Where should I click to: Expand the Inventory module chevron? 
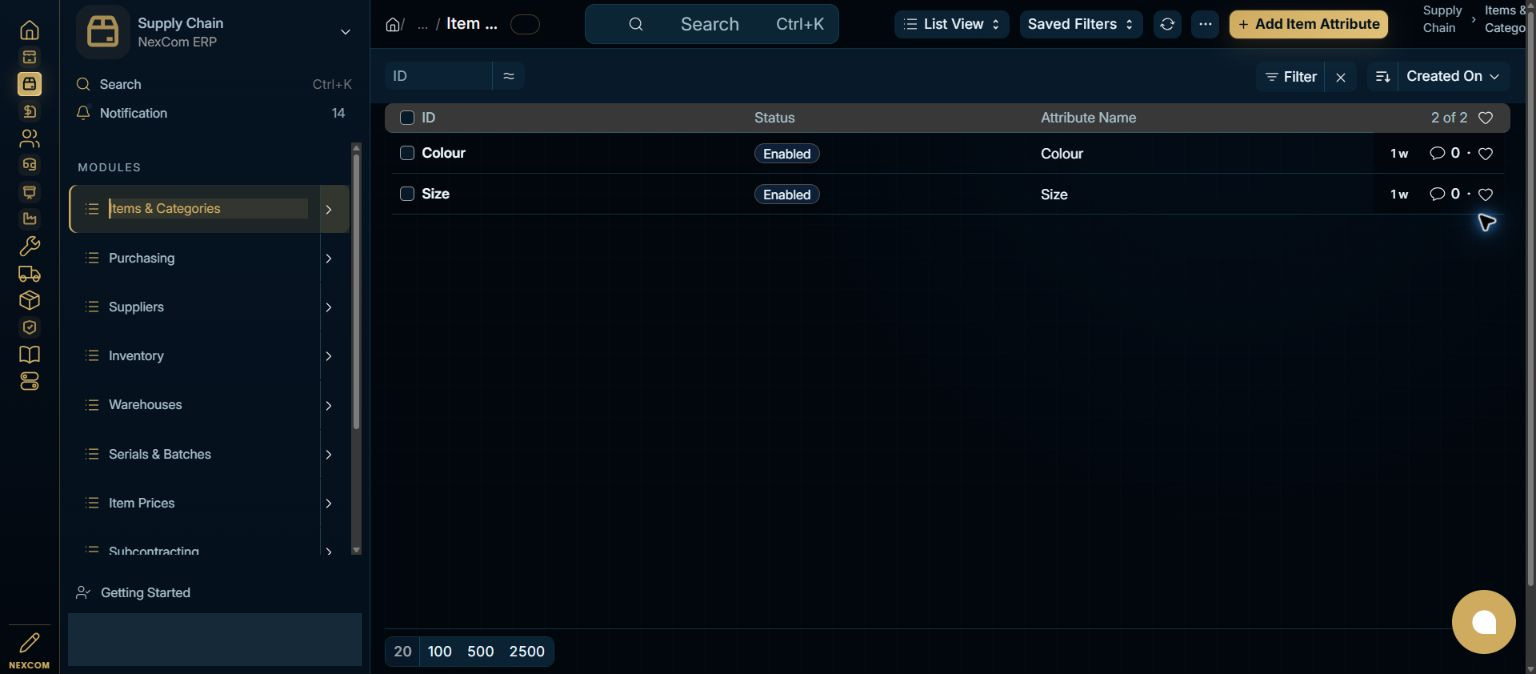(328, 357)
